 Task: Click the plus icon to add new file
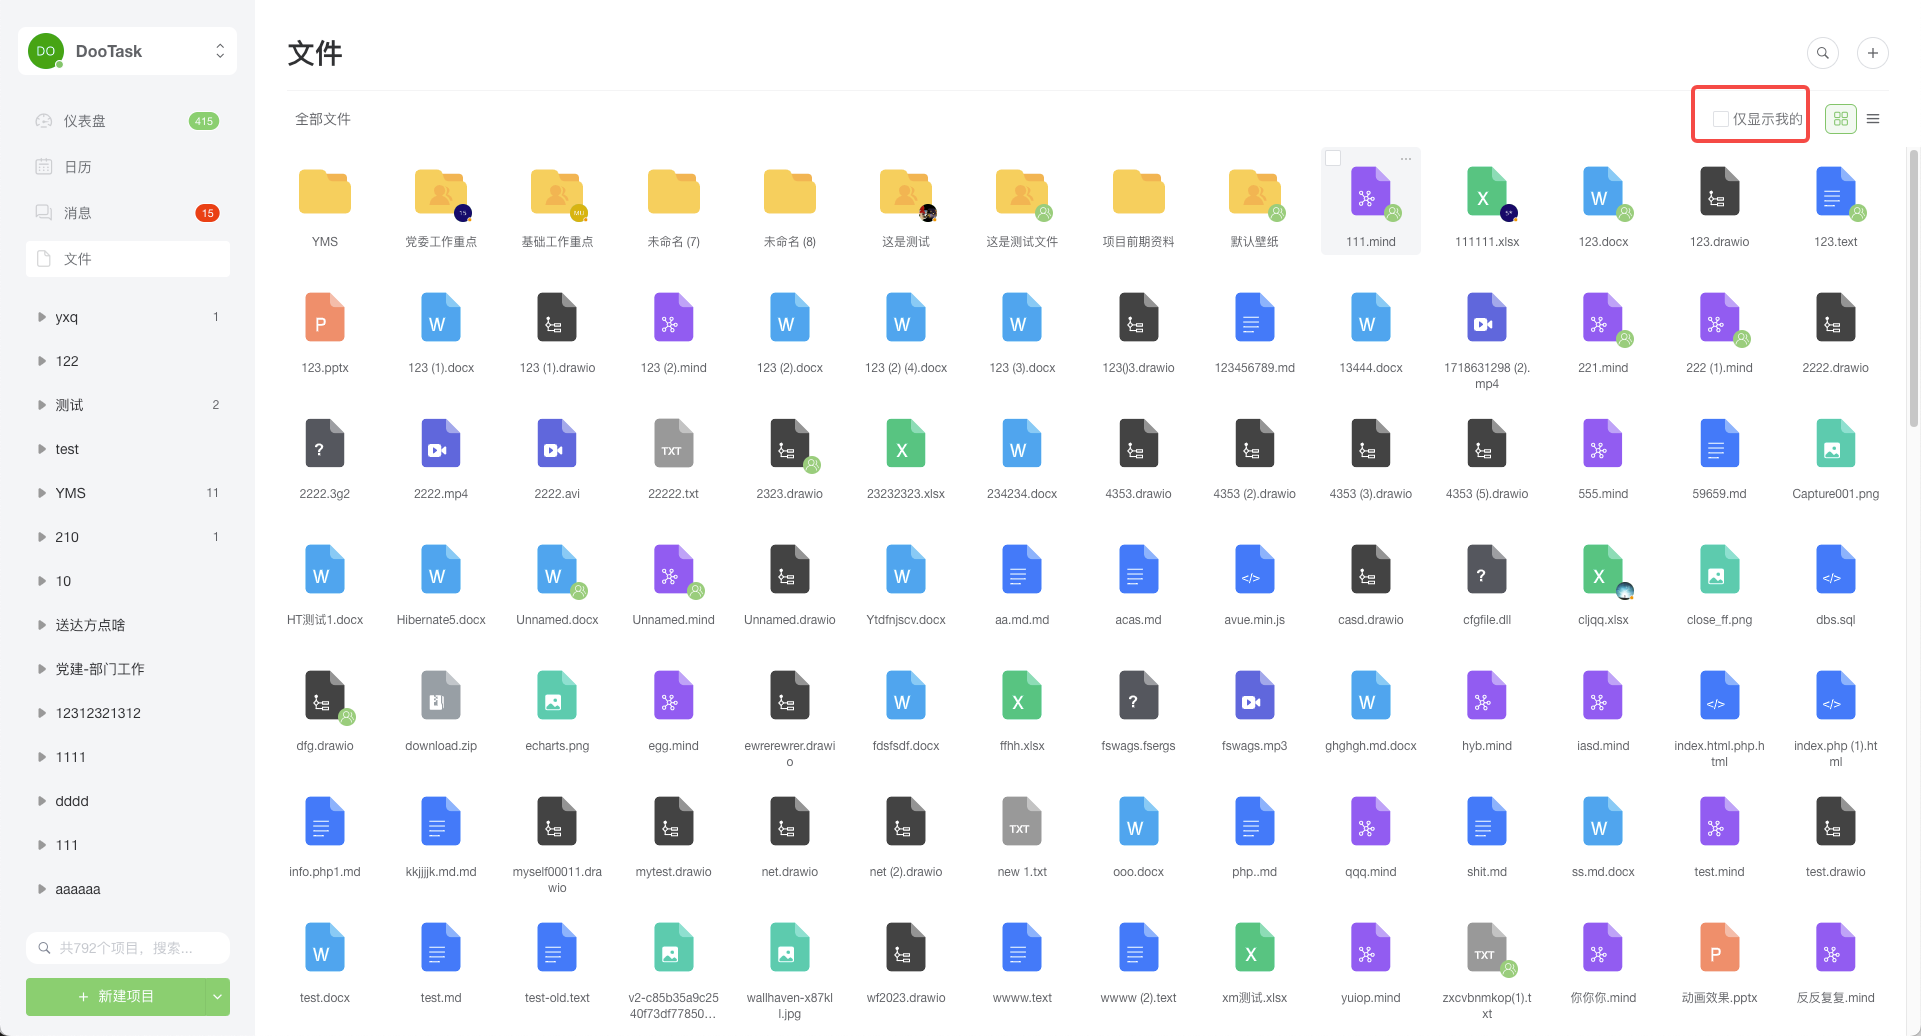coord(1873,52)
